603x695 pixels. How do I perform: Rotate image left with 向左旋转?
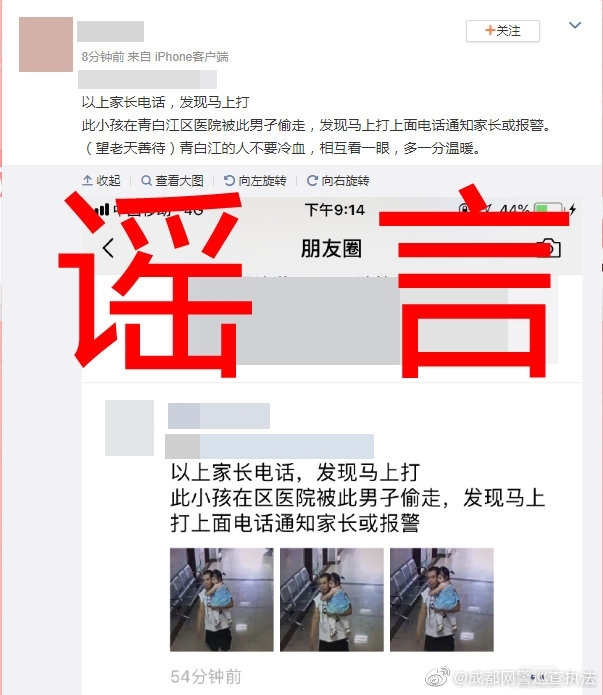(x=255, y=180)
